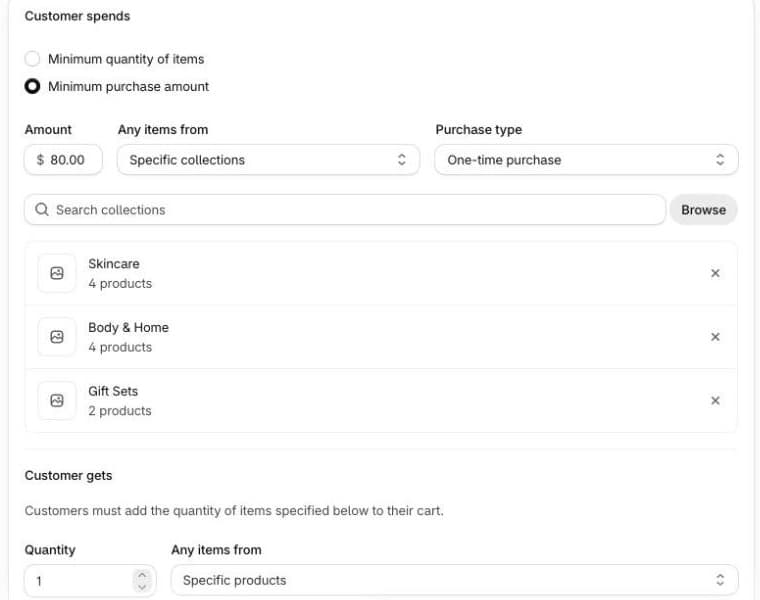Remove the Skincare collection
This screenshot has height=600, width=760.
click(715, 273)
